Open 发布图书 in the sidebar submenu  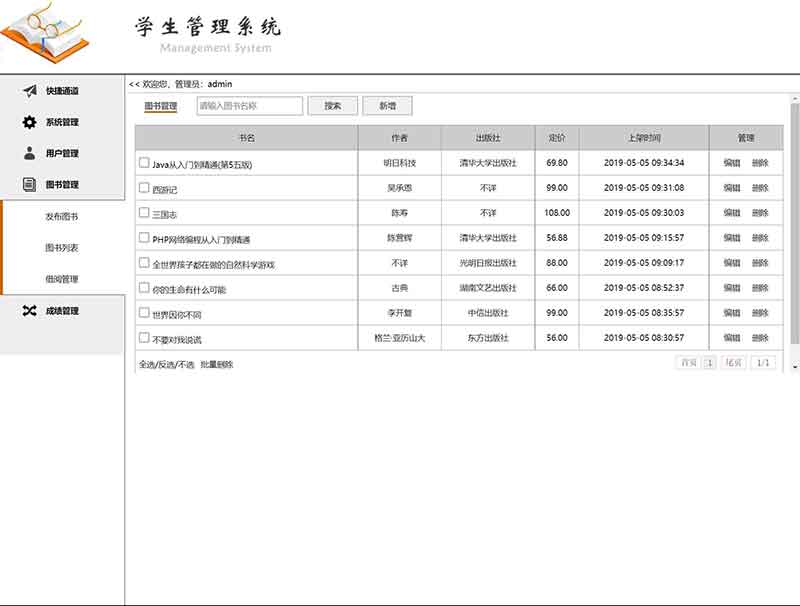tap(61, 216)
